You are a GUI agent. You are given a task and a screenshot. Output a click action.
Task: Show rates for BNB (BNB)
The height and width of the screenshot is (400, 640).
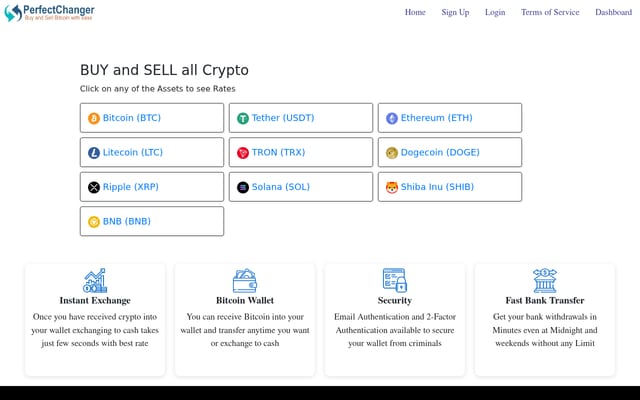coord(152,221)
